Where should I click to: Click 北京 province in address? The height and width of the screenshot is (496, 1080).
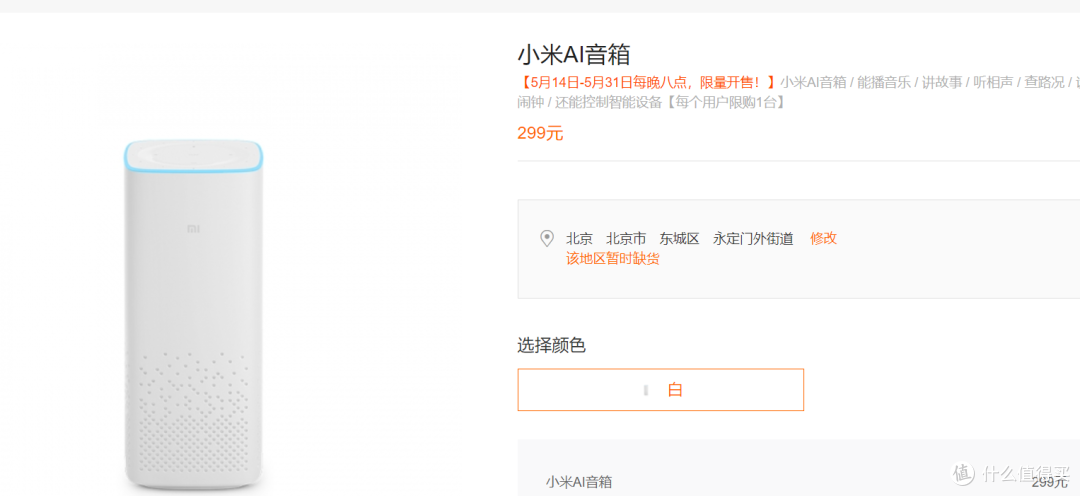tap(579, 238)
